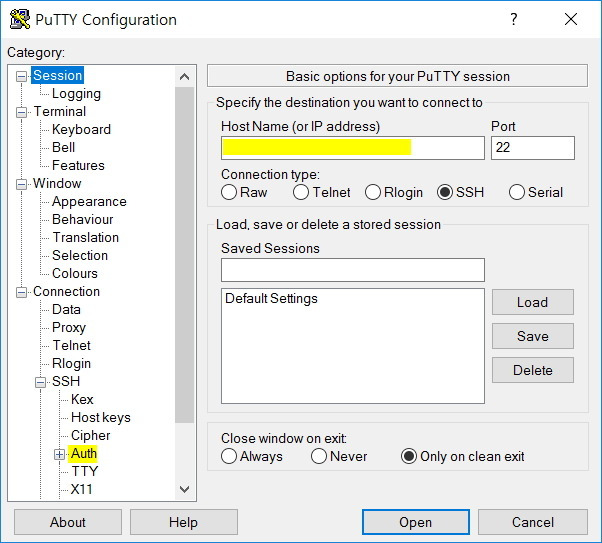The height and width of the screenshot is (543, 602).
Task: Open the Appearance category
Action: 89,202
